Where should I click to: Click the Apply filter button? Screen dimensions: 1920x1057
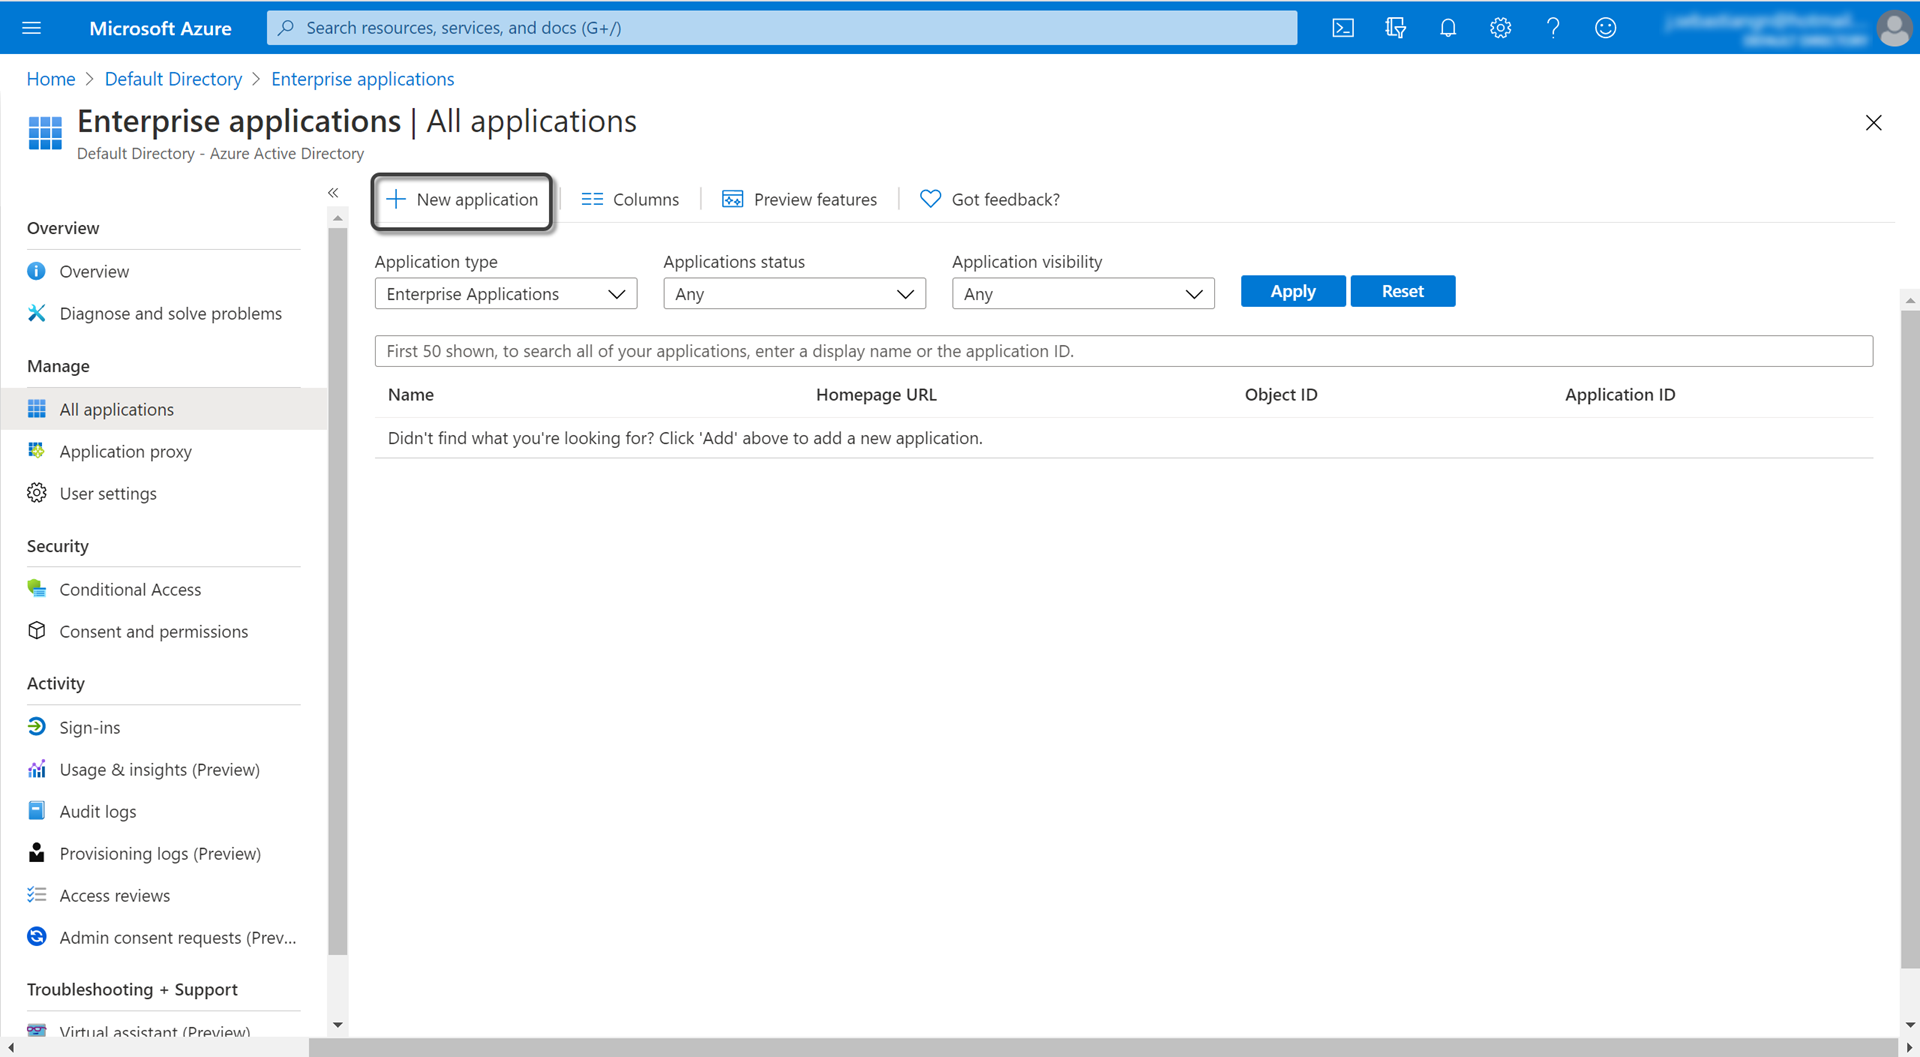pyautogui.click(x=1293, y=291)
